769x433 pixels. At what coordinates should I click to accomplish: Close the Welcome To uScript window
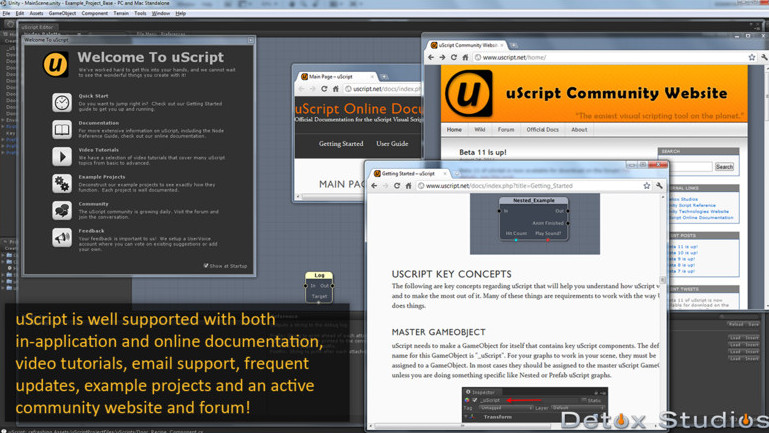[x=251, y=40]
